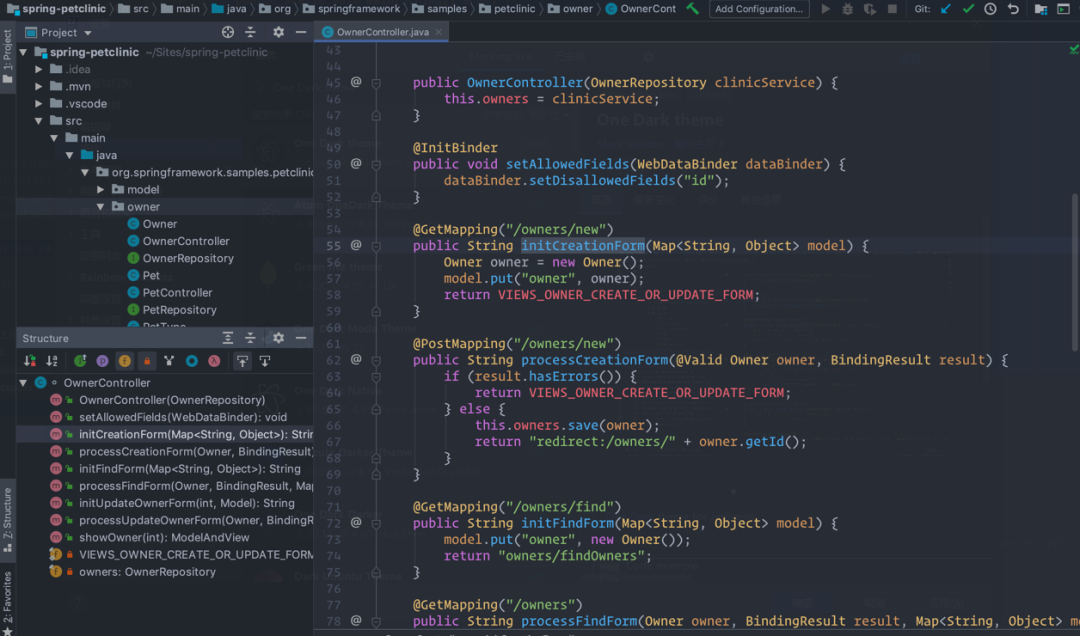The image size is (1080, 636).
Task: Select showOwner(int) in the Structure list
Action: click(164, 537)
